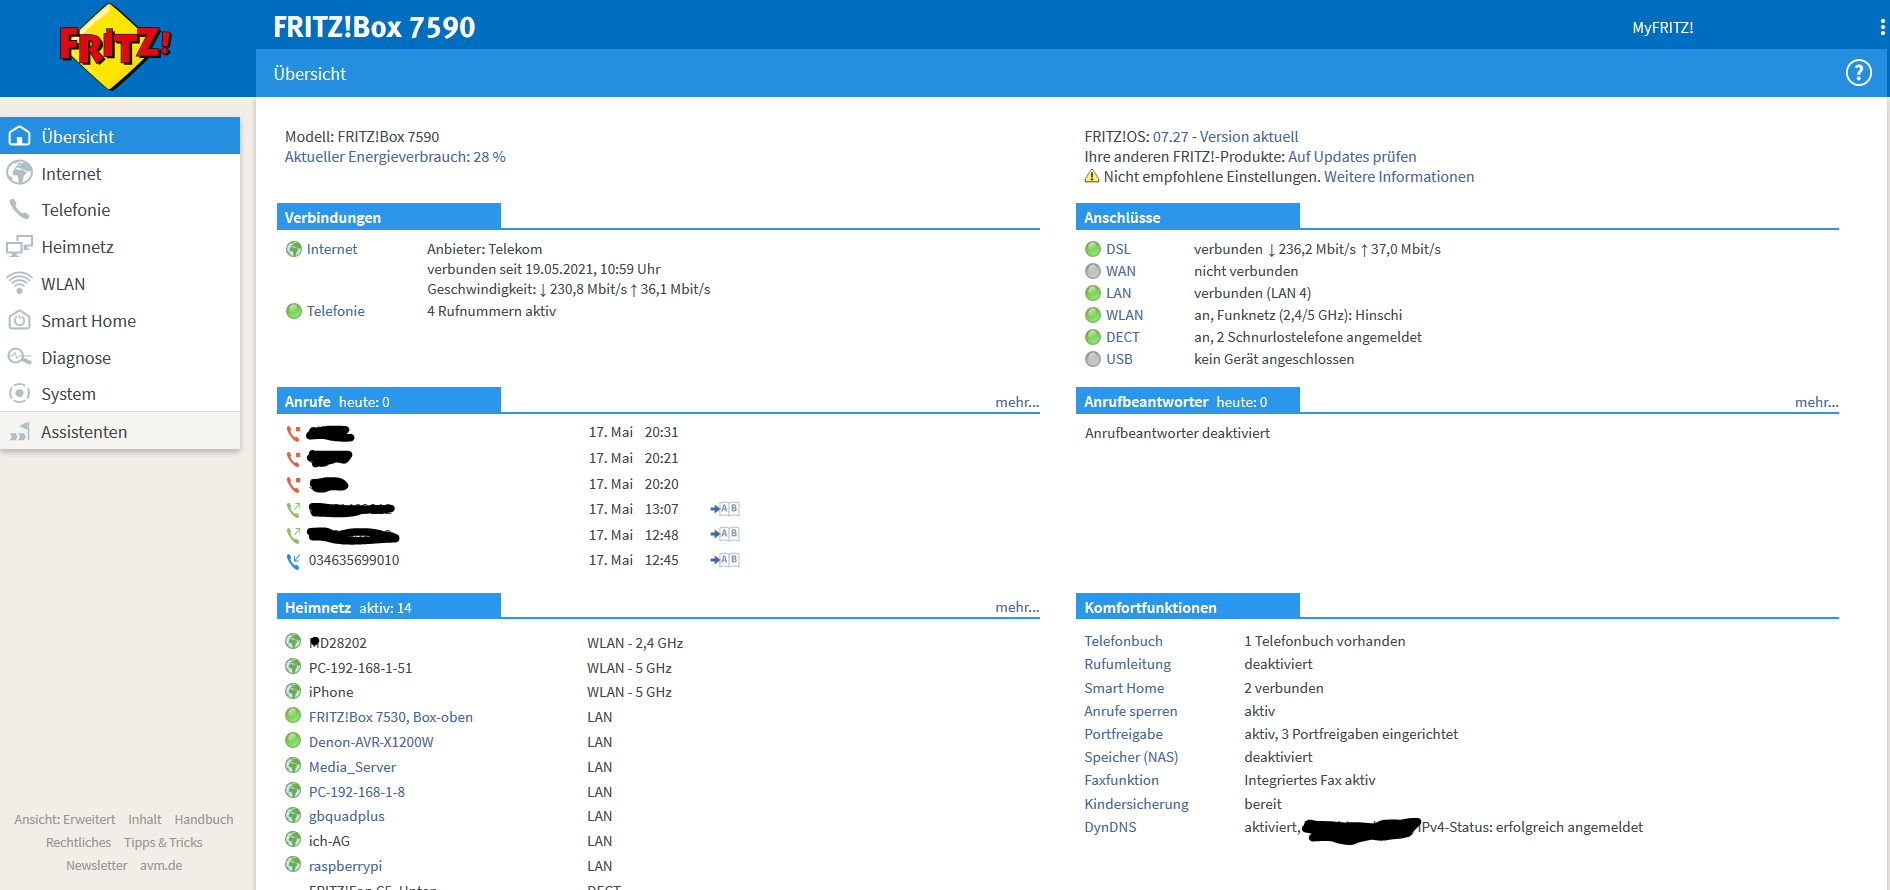1890x890 pixels.
Task: Click the Anrufbeantworter section header
Action: [1188, 401]
